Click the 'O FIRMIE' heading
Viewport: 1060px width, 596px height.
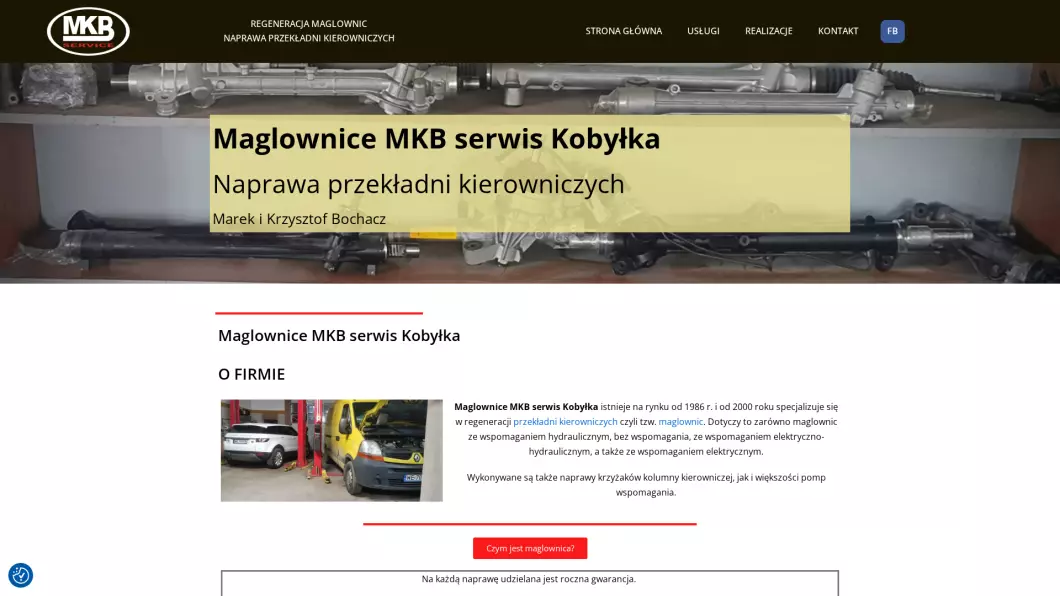251,374
